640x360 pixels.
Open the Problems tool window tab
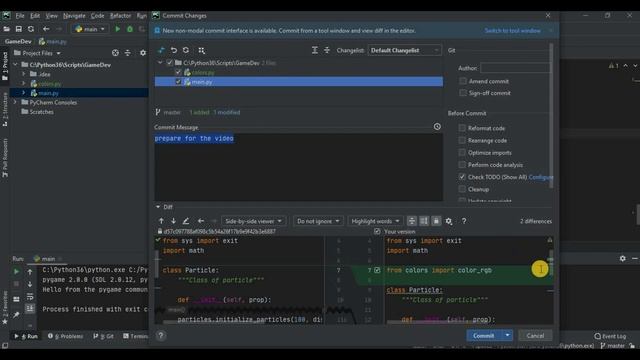click(x=66, y=336)
